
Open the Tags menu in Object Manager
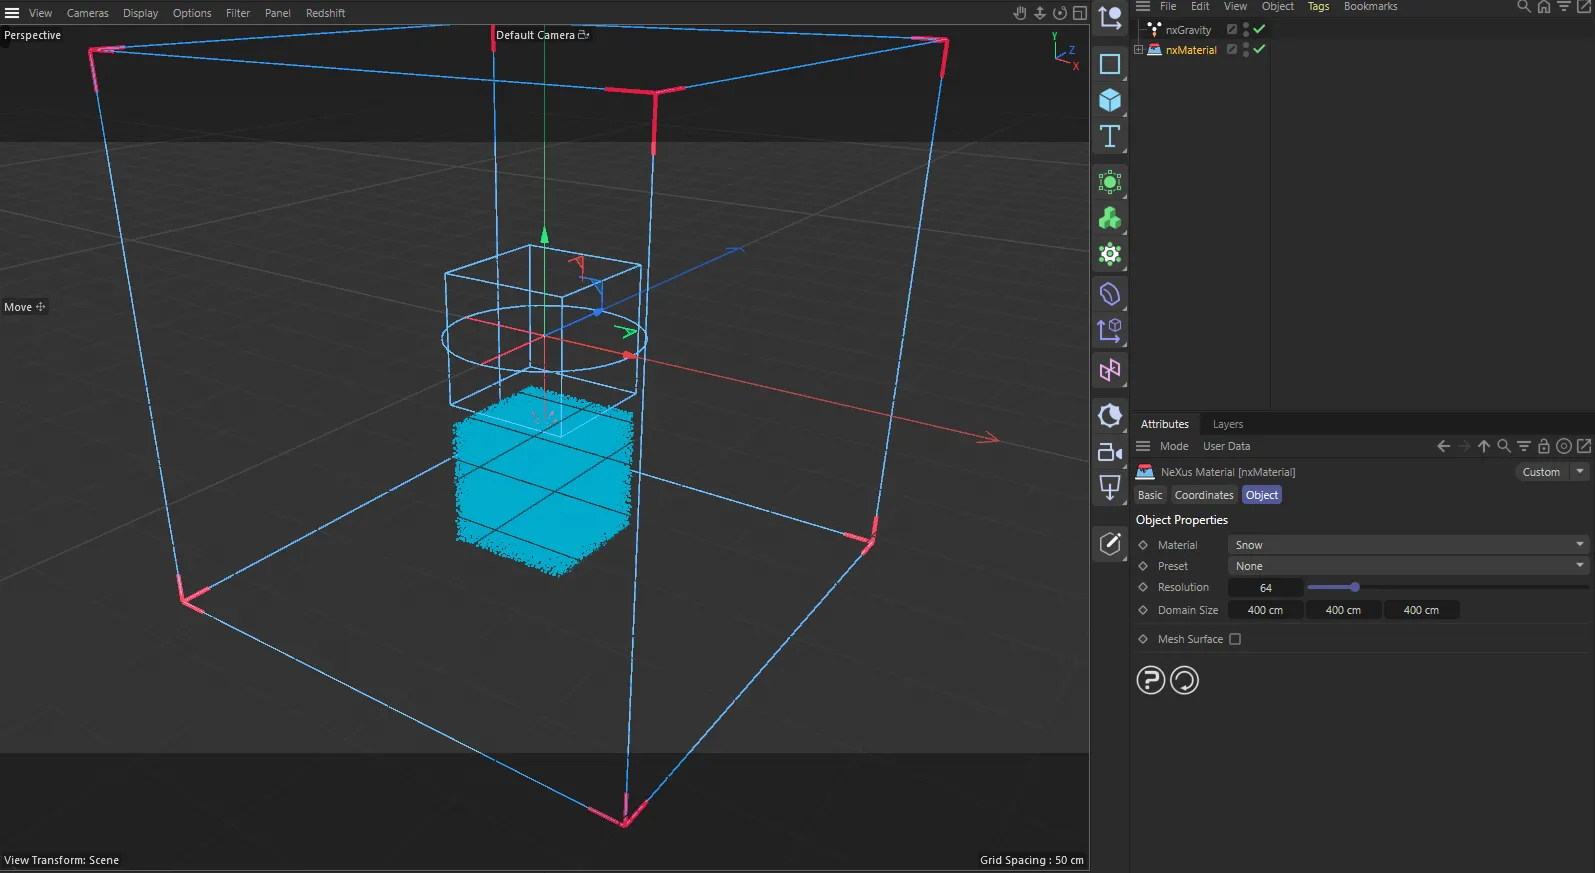pos(1319,6)
